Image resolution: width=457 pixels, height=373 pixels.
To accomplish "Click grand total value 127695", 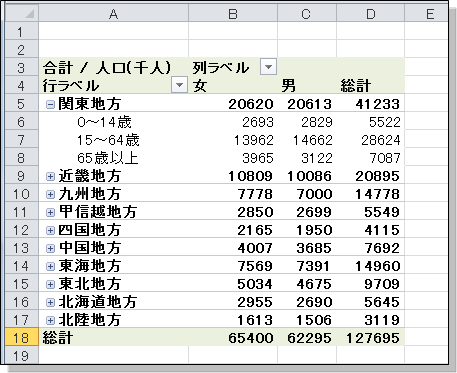I will pos(373,338).
